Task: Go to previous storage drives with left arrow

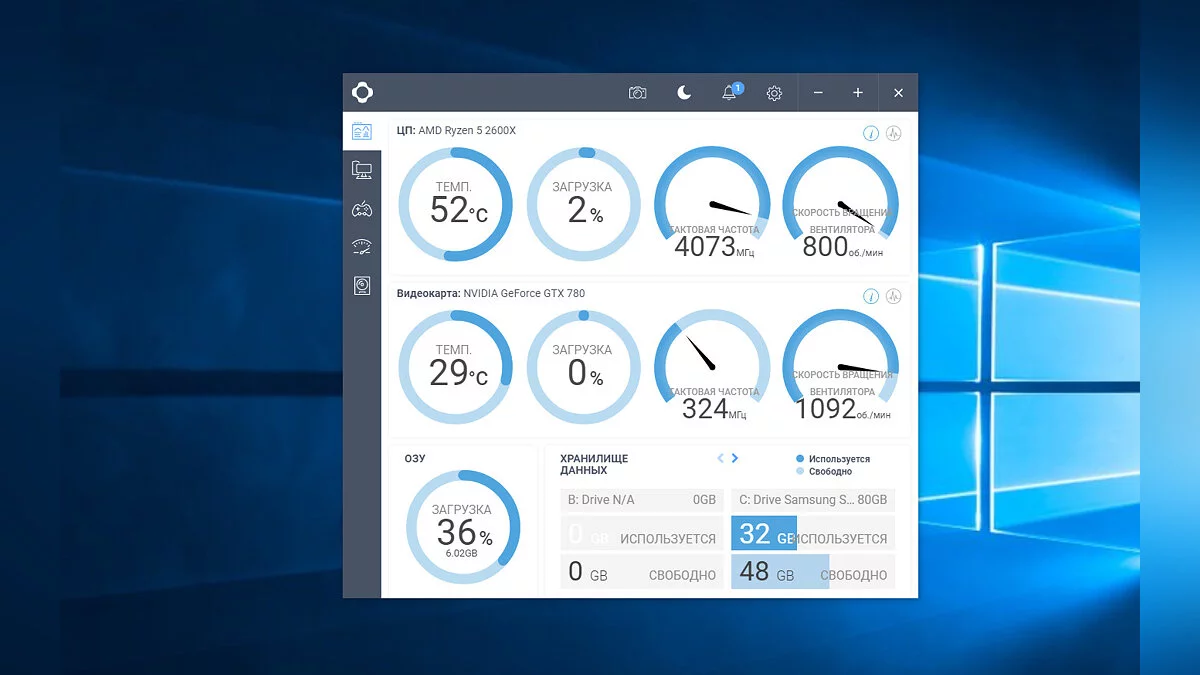Action: (720, 458)
